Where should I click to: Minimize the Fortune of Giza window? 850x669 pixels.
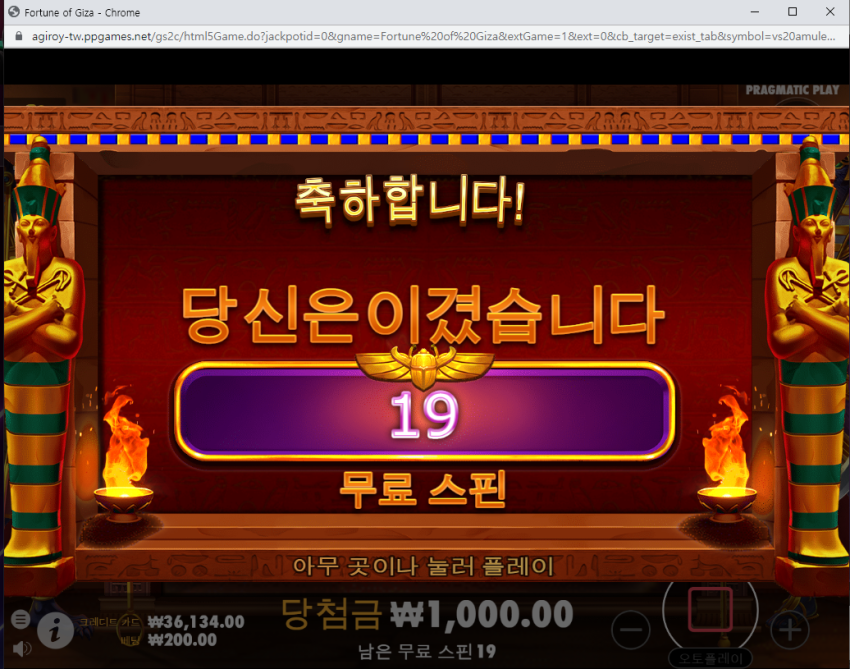tap(755, 11)
